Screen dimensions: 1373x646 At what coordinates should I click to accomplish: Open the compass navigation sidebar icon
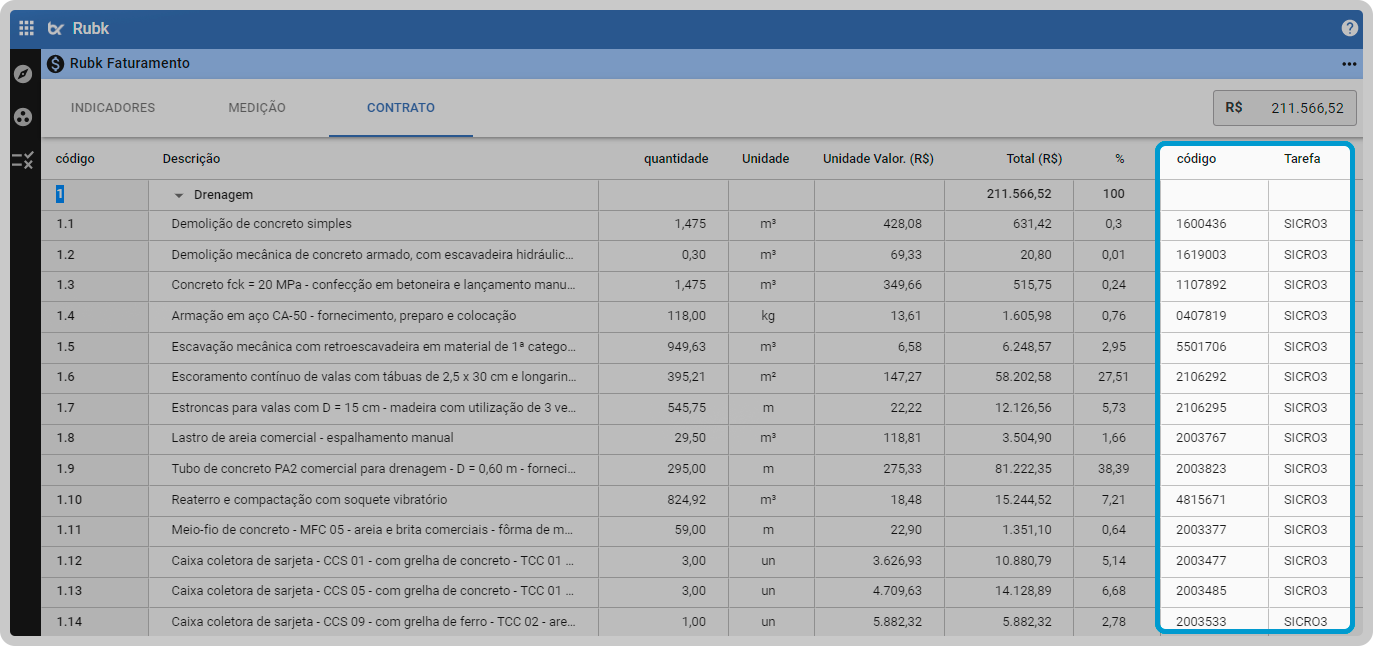(23, 74)
